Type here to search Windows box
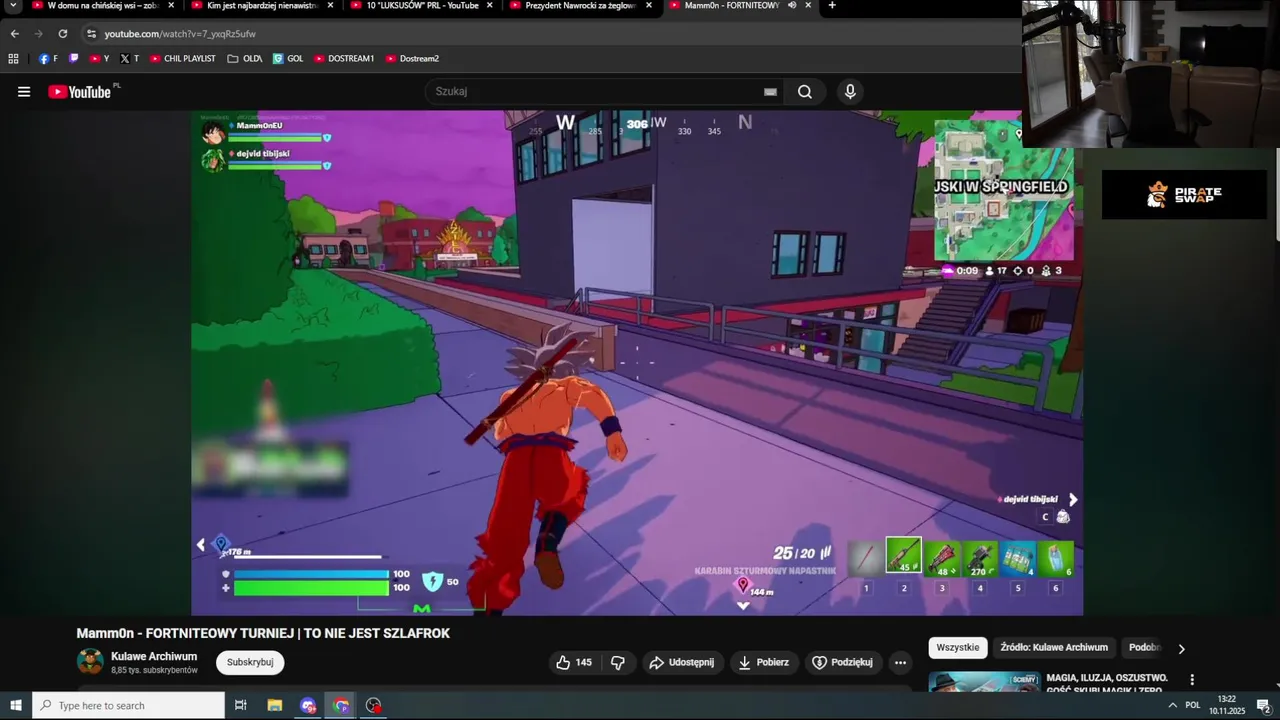Image resolution: width=1280 pixels, height=720 pixels. pos(128,705)
